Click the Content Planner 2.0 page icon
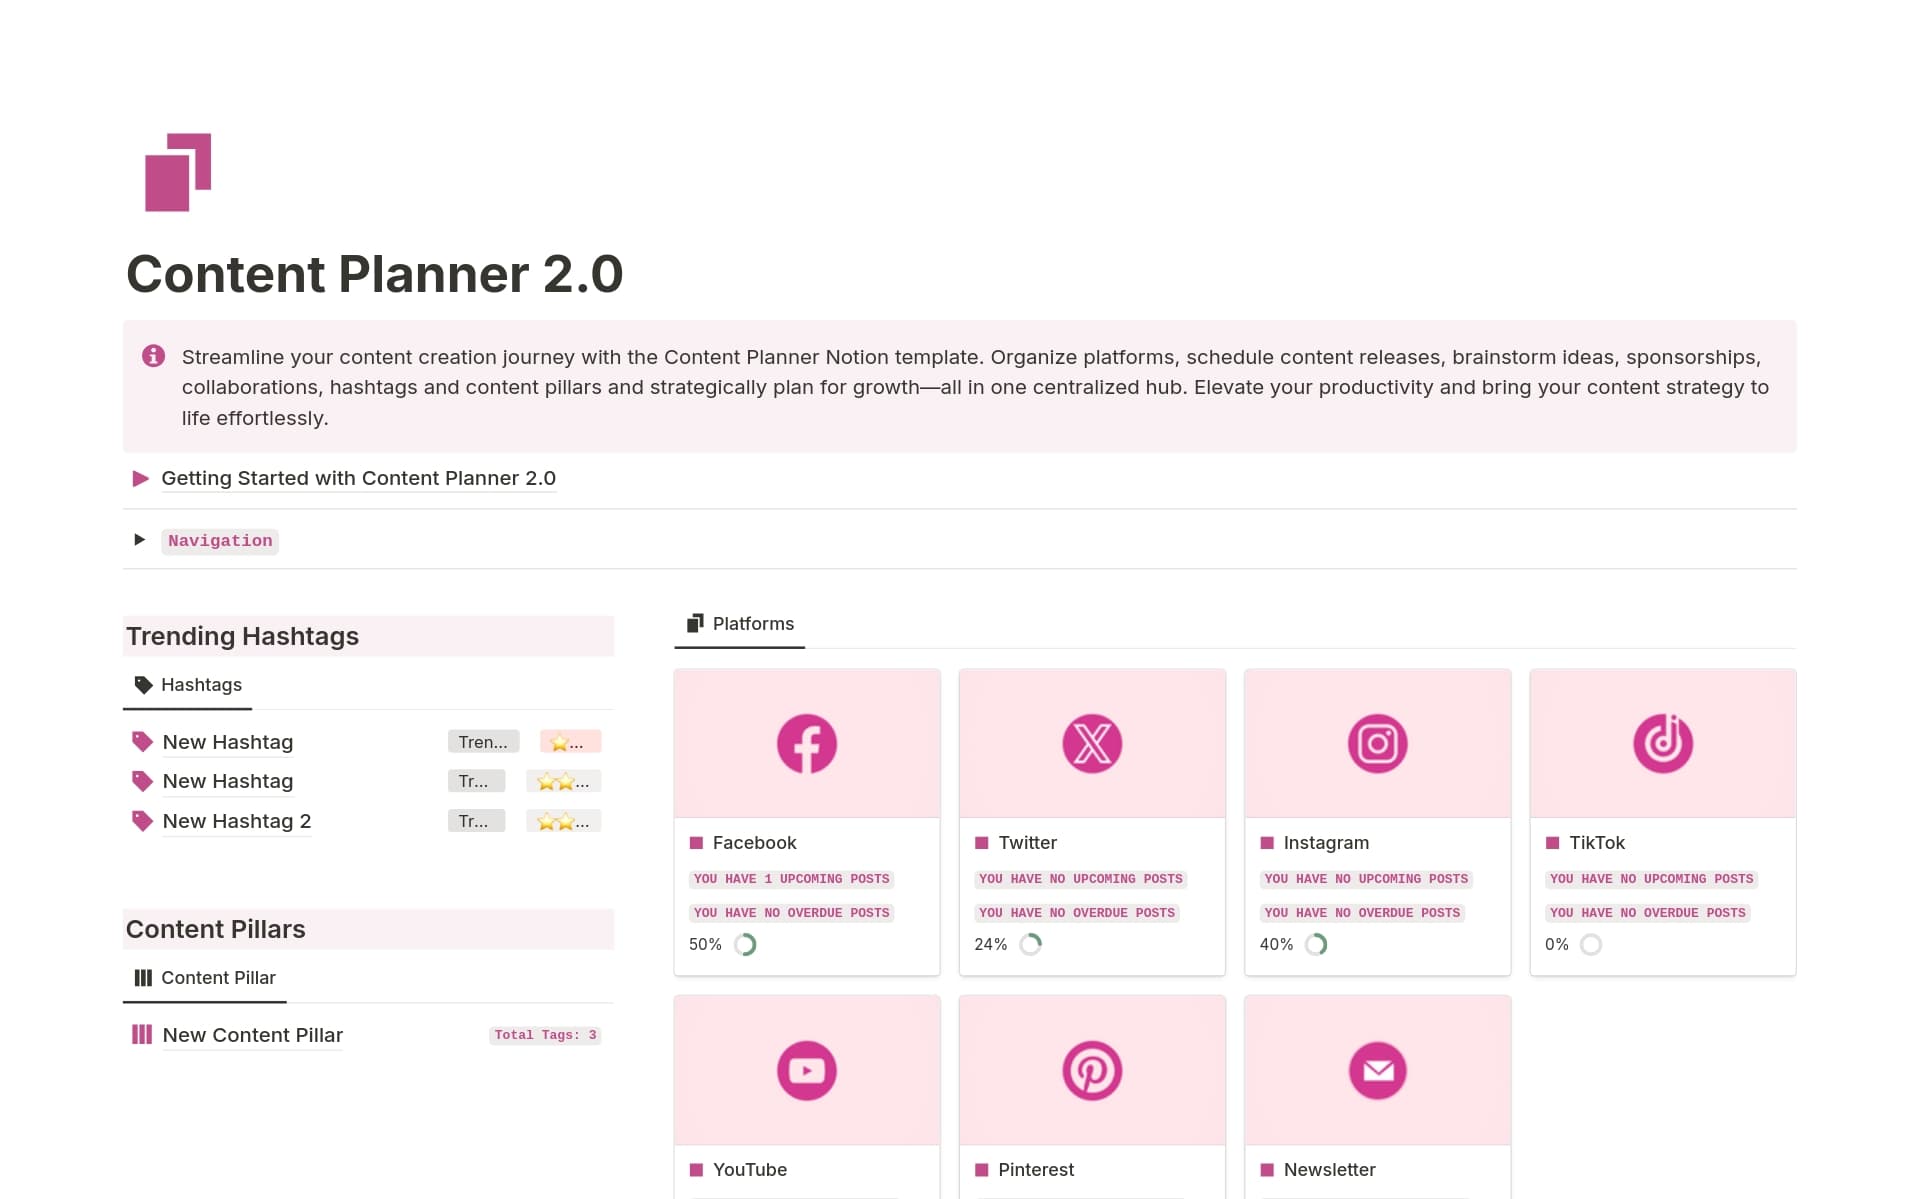 [176, 172]
